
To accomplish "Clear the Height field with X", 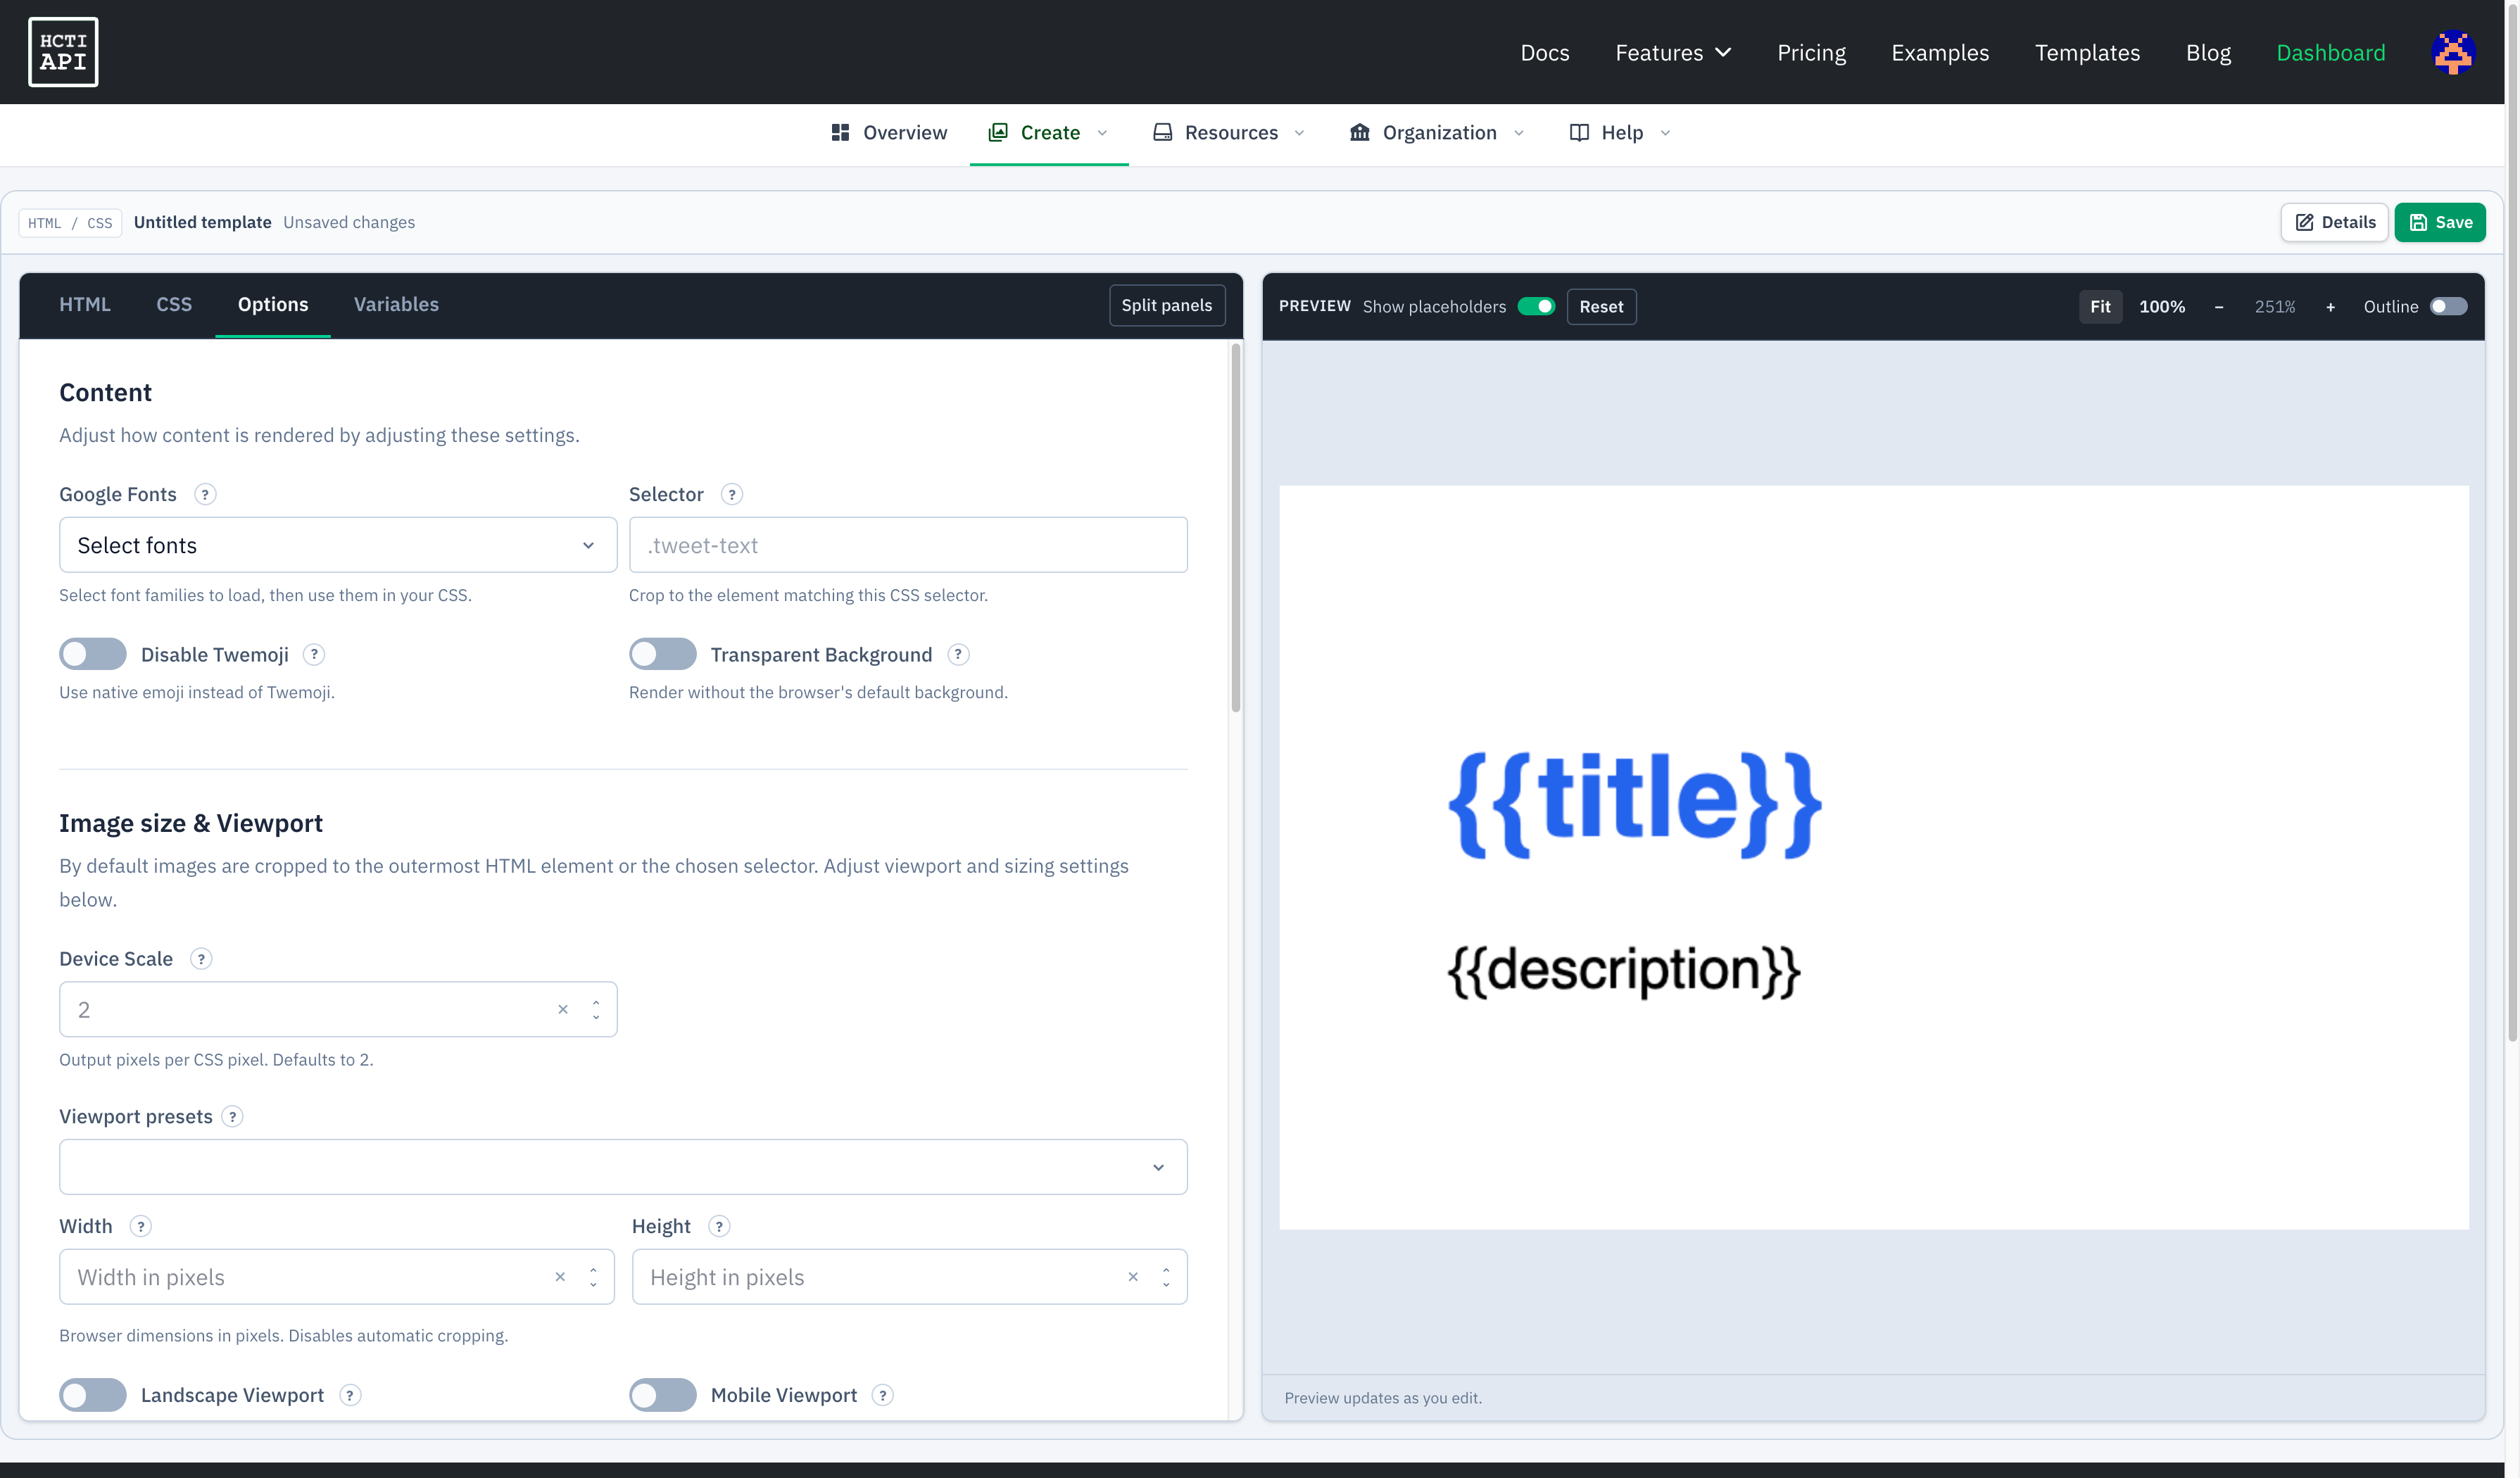I will tap(1133, 1277).
